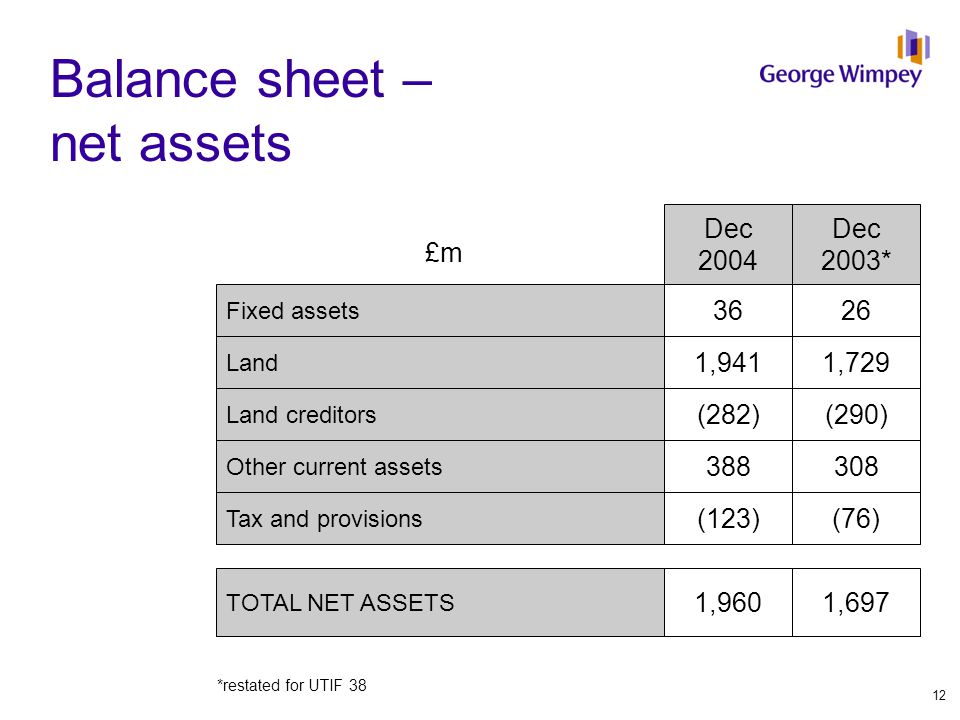Select the Dec 2003* column header

coord(856,244)
